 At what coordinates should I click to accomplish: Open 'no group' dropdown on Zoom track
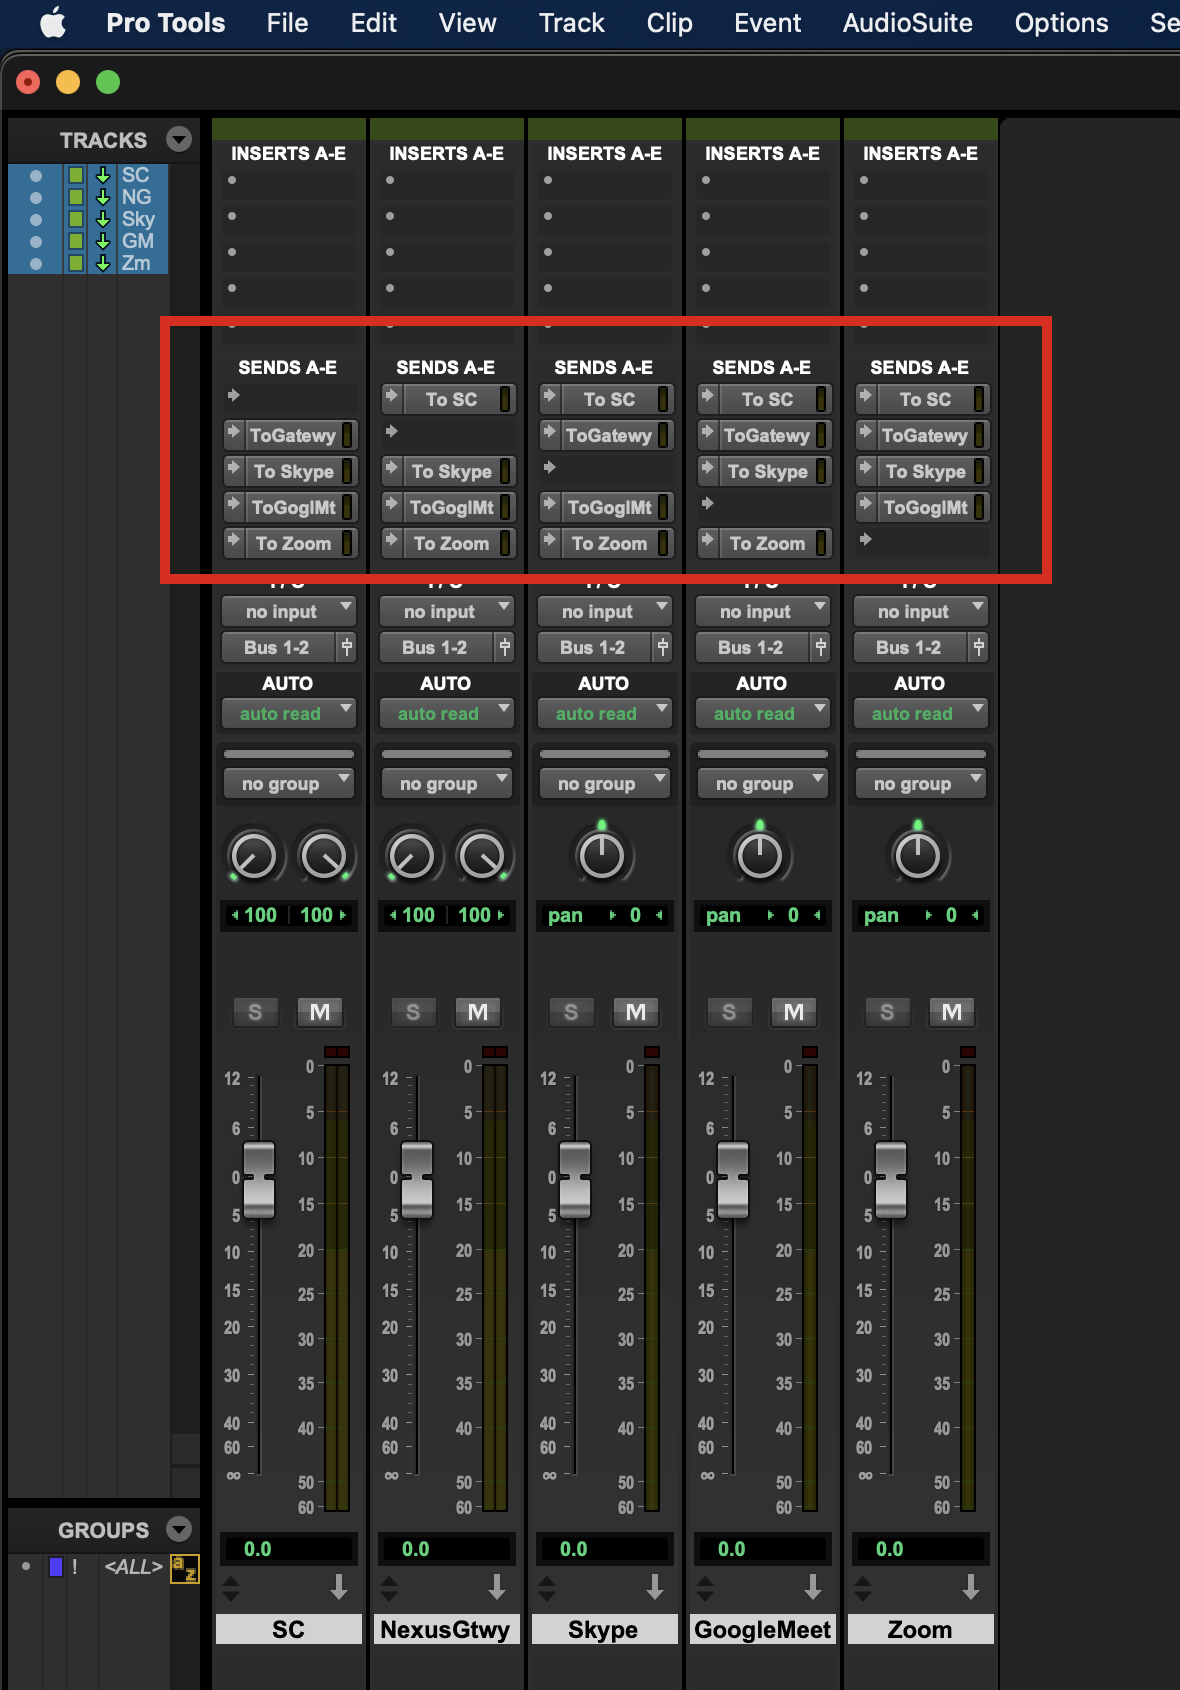(x=920, y=784)
